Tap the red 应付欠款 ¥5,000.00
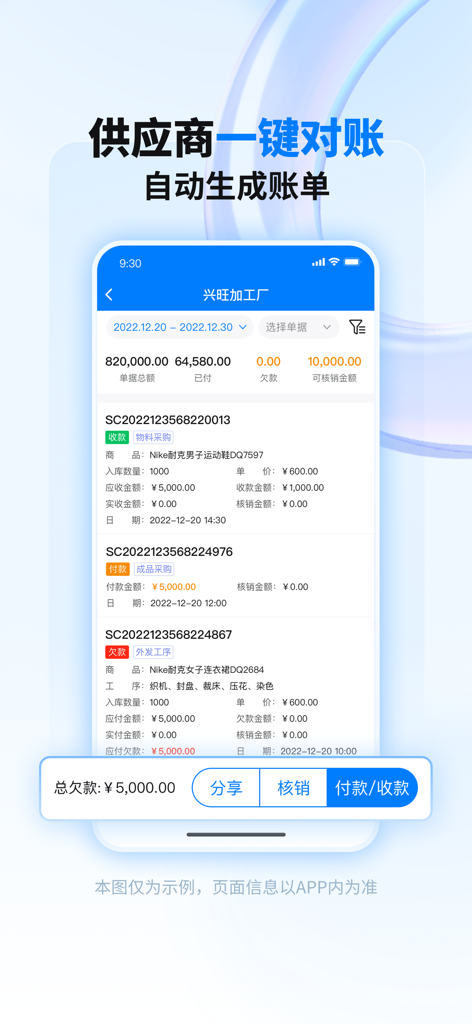Image resolution: width=472 pixels, height=1024 pixels. click(x=173, y=751)
